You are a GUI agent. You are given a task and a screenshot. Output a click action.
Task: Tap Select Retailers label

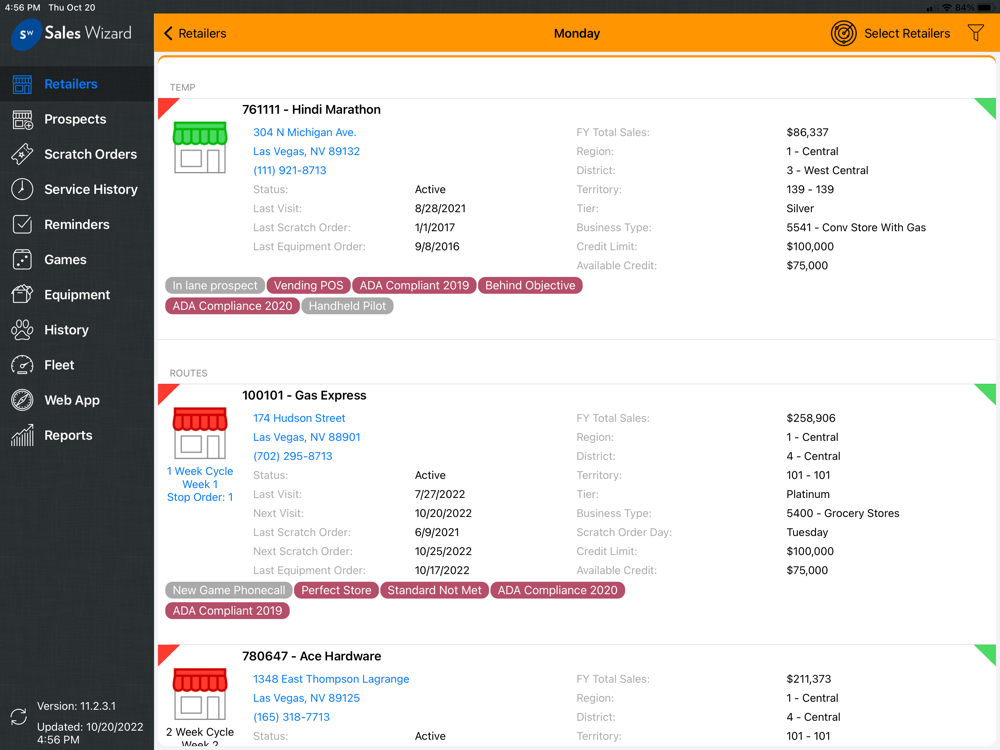click(907, 33)
